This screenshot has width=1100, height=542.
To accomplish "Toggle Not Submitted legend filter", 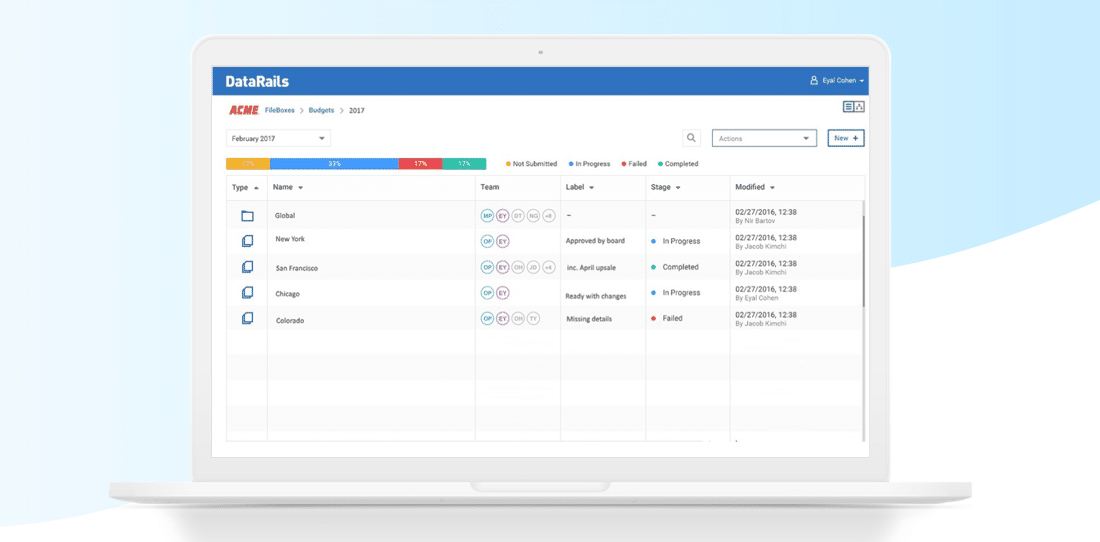I will [x=532, y=164].
